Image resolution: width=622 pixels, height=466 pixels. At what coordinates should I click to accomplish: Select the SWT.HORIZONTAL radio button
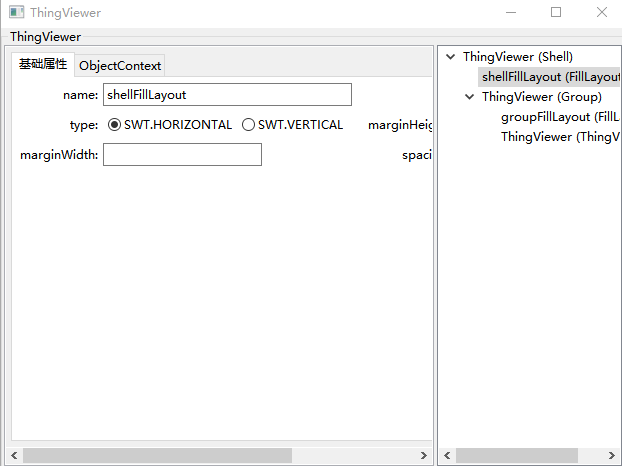click(x=114, y=125)
